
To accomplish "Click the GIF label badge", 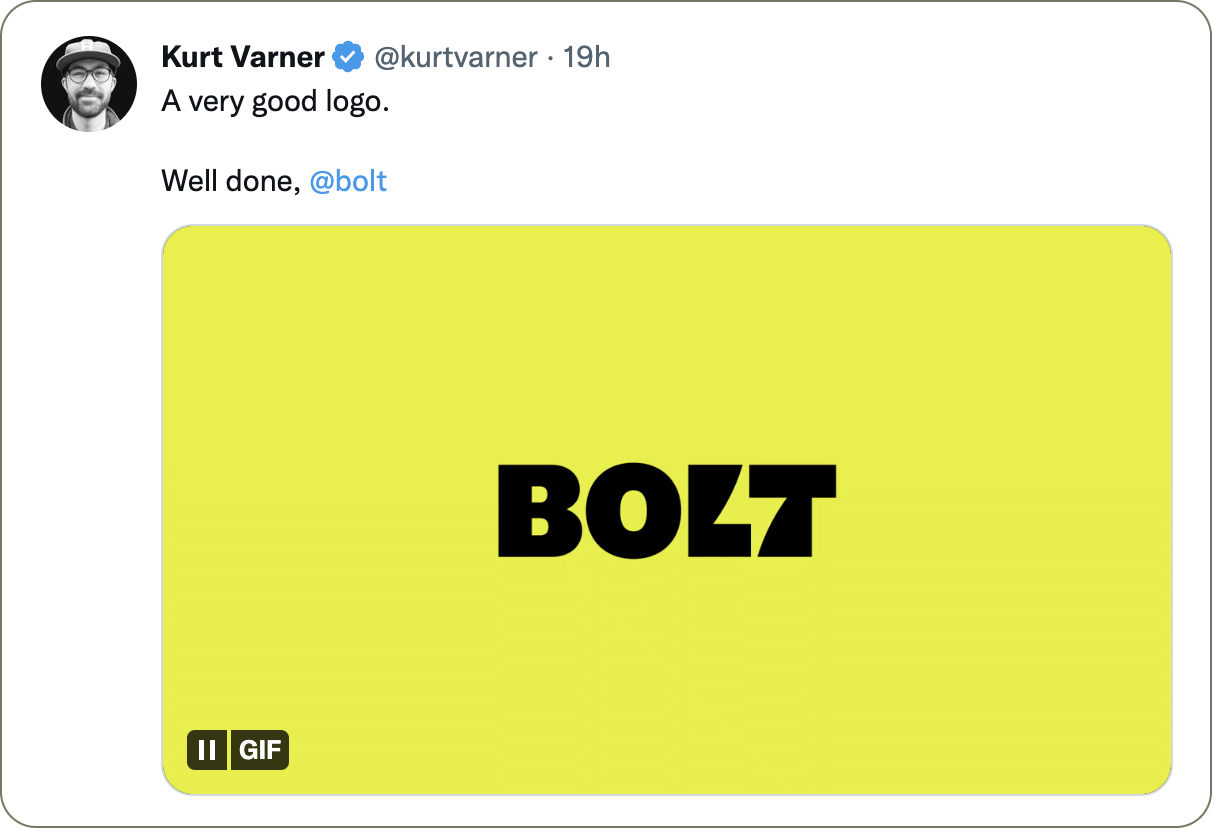I will click(260, 750).
